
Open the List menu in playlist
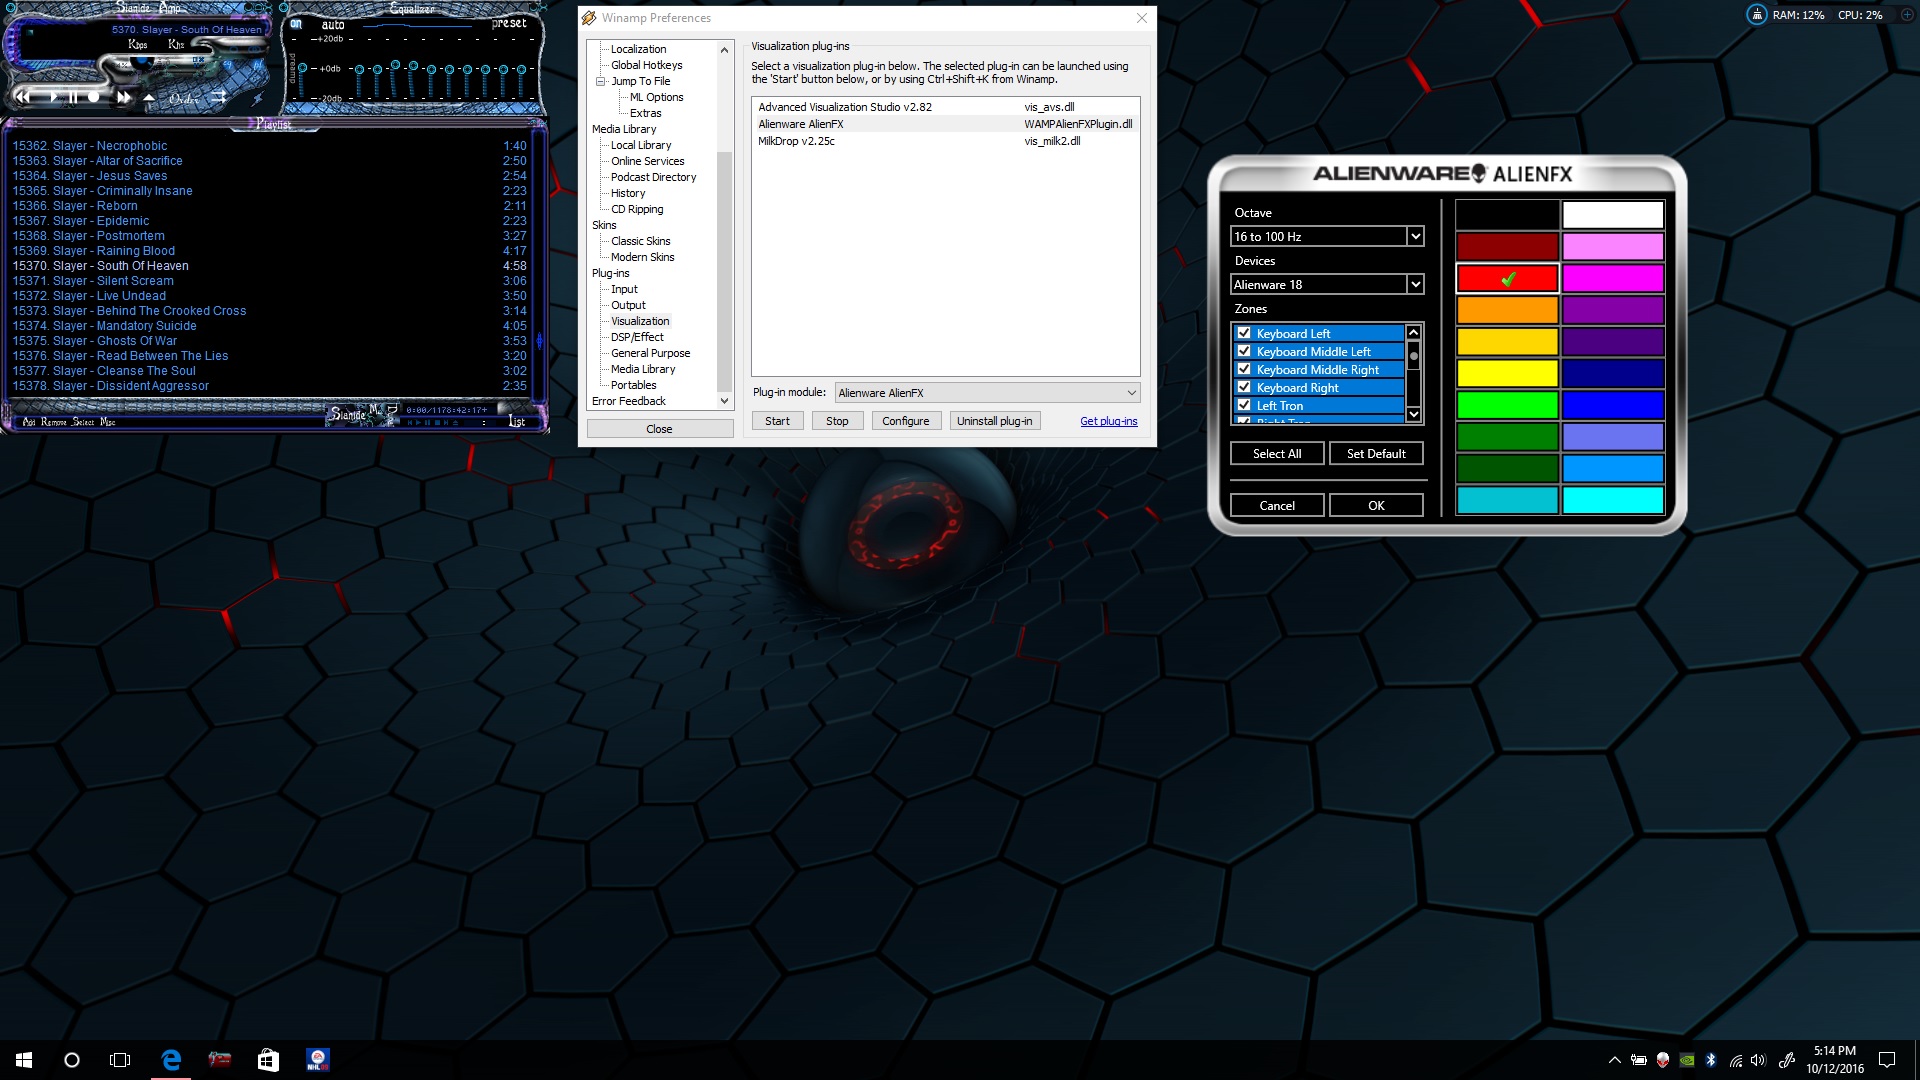point(517,421)
